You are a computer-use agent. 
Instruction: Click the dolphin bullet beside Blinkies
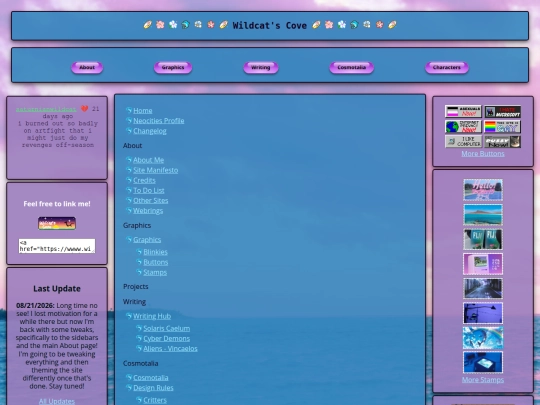pos(139,252)
